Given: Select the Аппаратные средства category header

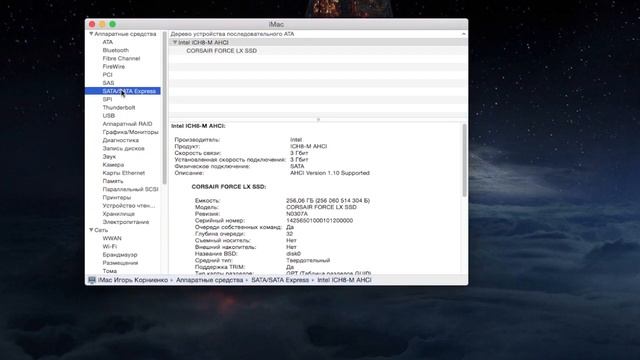Looking at the screenshot, I should coord(125,34).
